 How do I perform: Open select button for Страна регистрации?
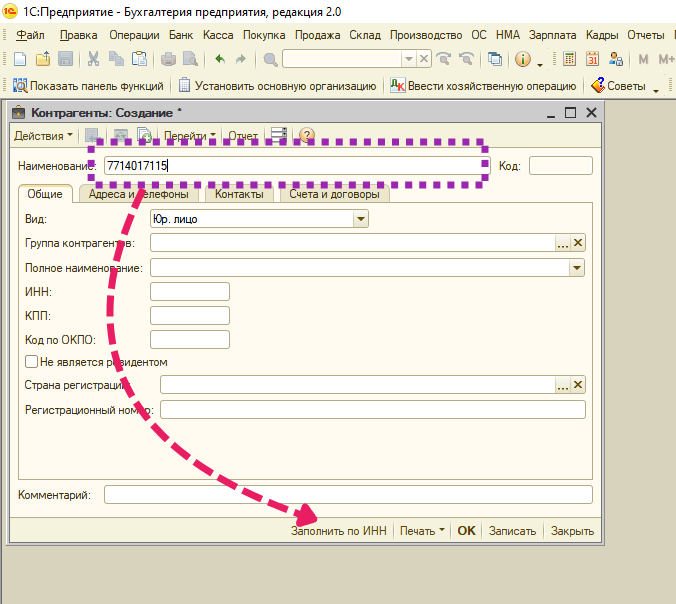[x=563, y=385]
